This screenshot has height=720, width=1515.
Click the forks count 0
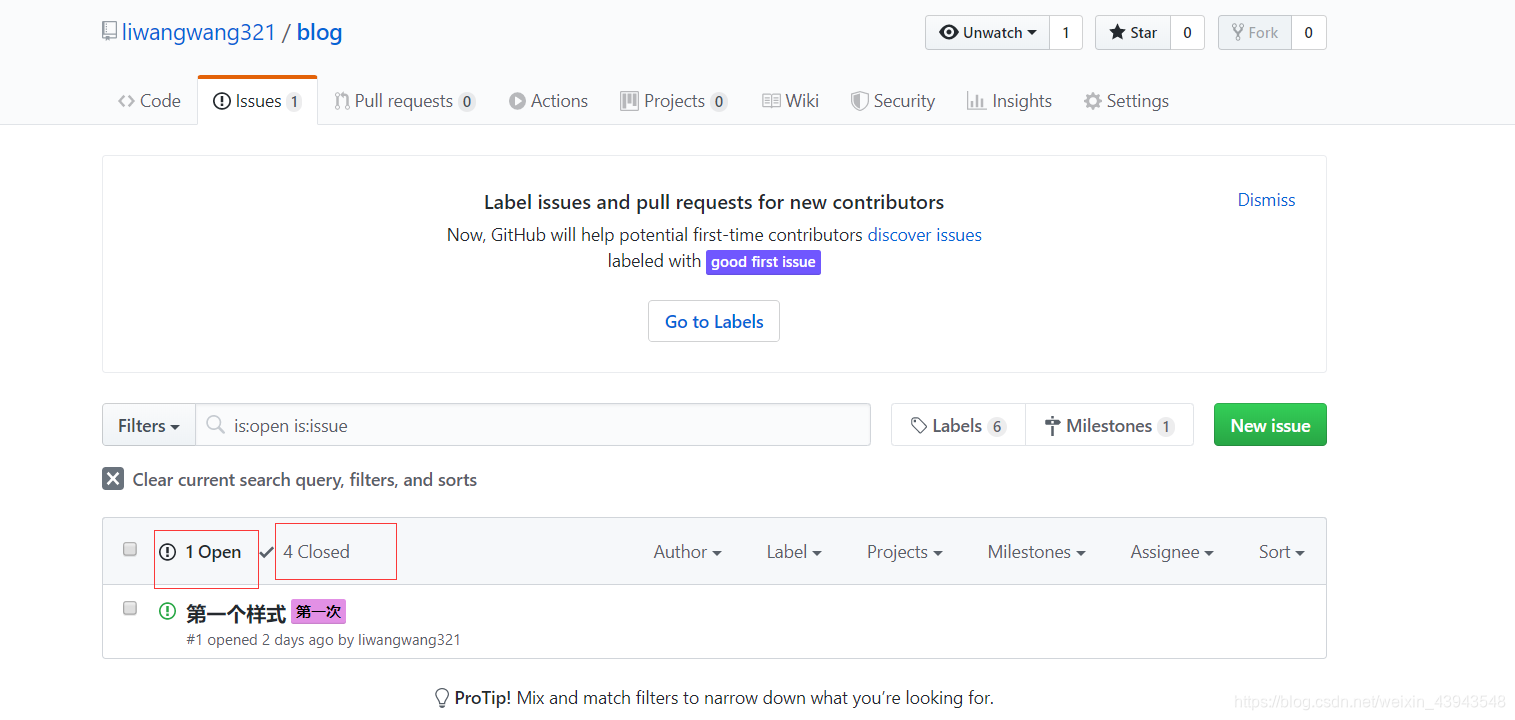[x=1308, y=32]
